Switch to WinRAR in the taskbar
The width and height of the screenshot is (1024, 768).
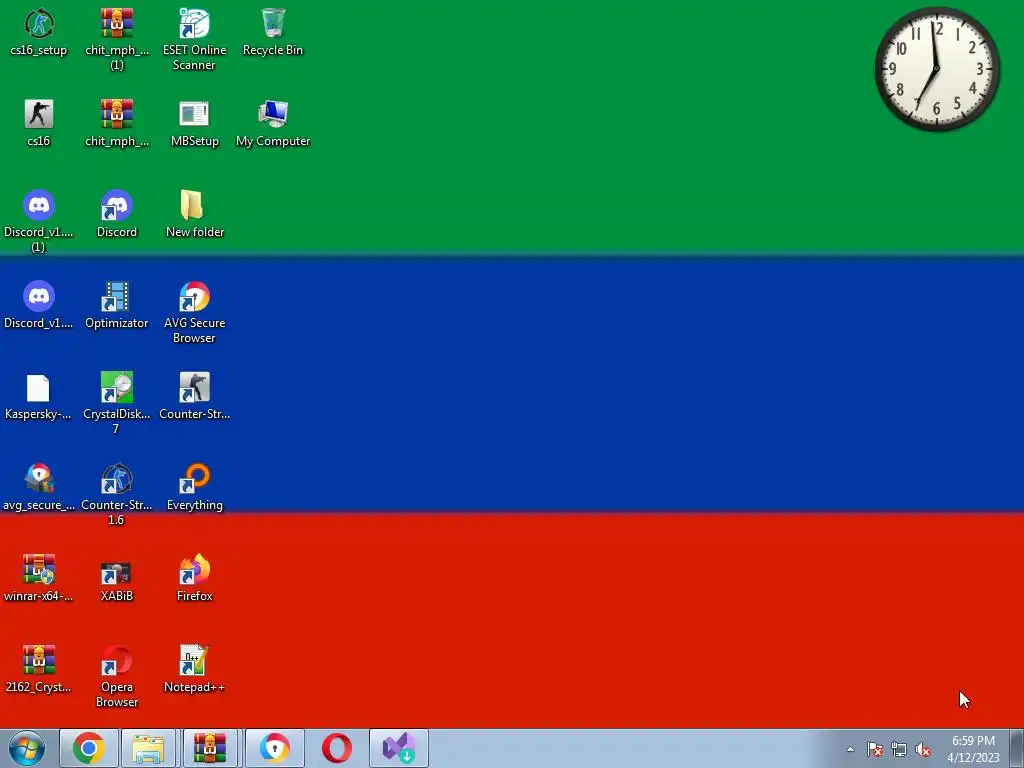[x=210, y=748]
